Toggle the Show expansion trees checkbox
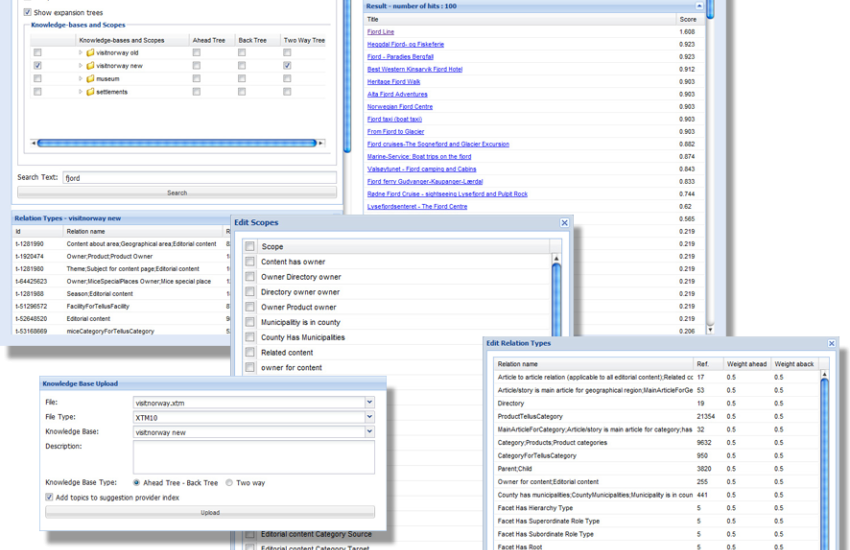 (x=27, y=12)
